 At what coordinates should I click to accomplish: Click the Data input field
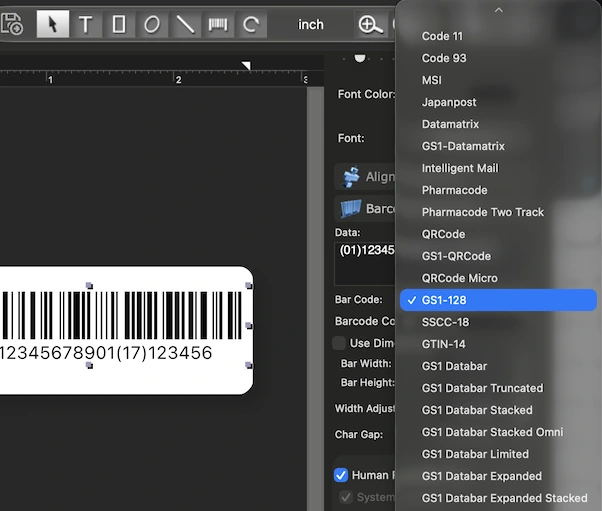click(x=365, y=264)
